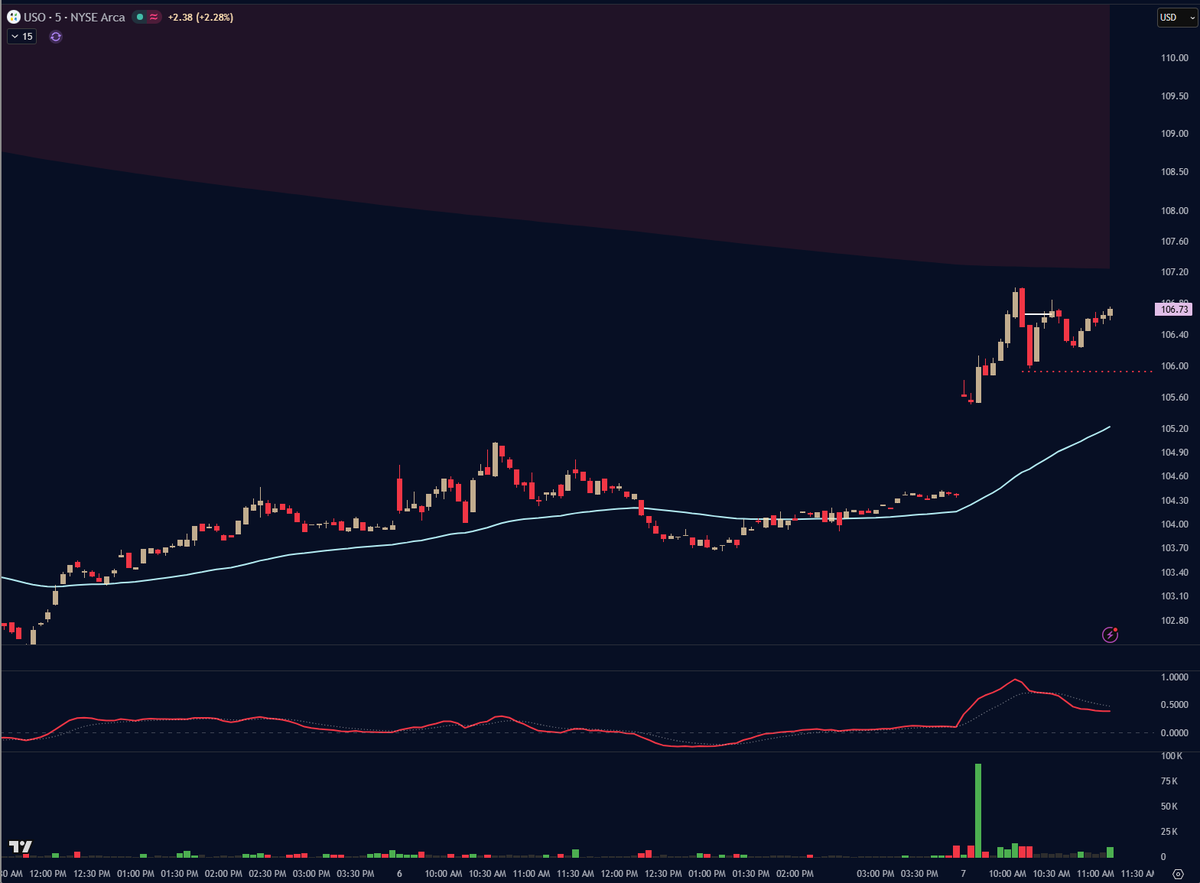Image resolution: width=1200 pixels, height=883 pixels.
Task: Click the 102.80 price axis label
Action: click(x=1174, y=620)
